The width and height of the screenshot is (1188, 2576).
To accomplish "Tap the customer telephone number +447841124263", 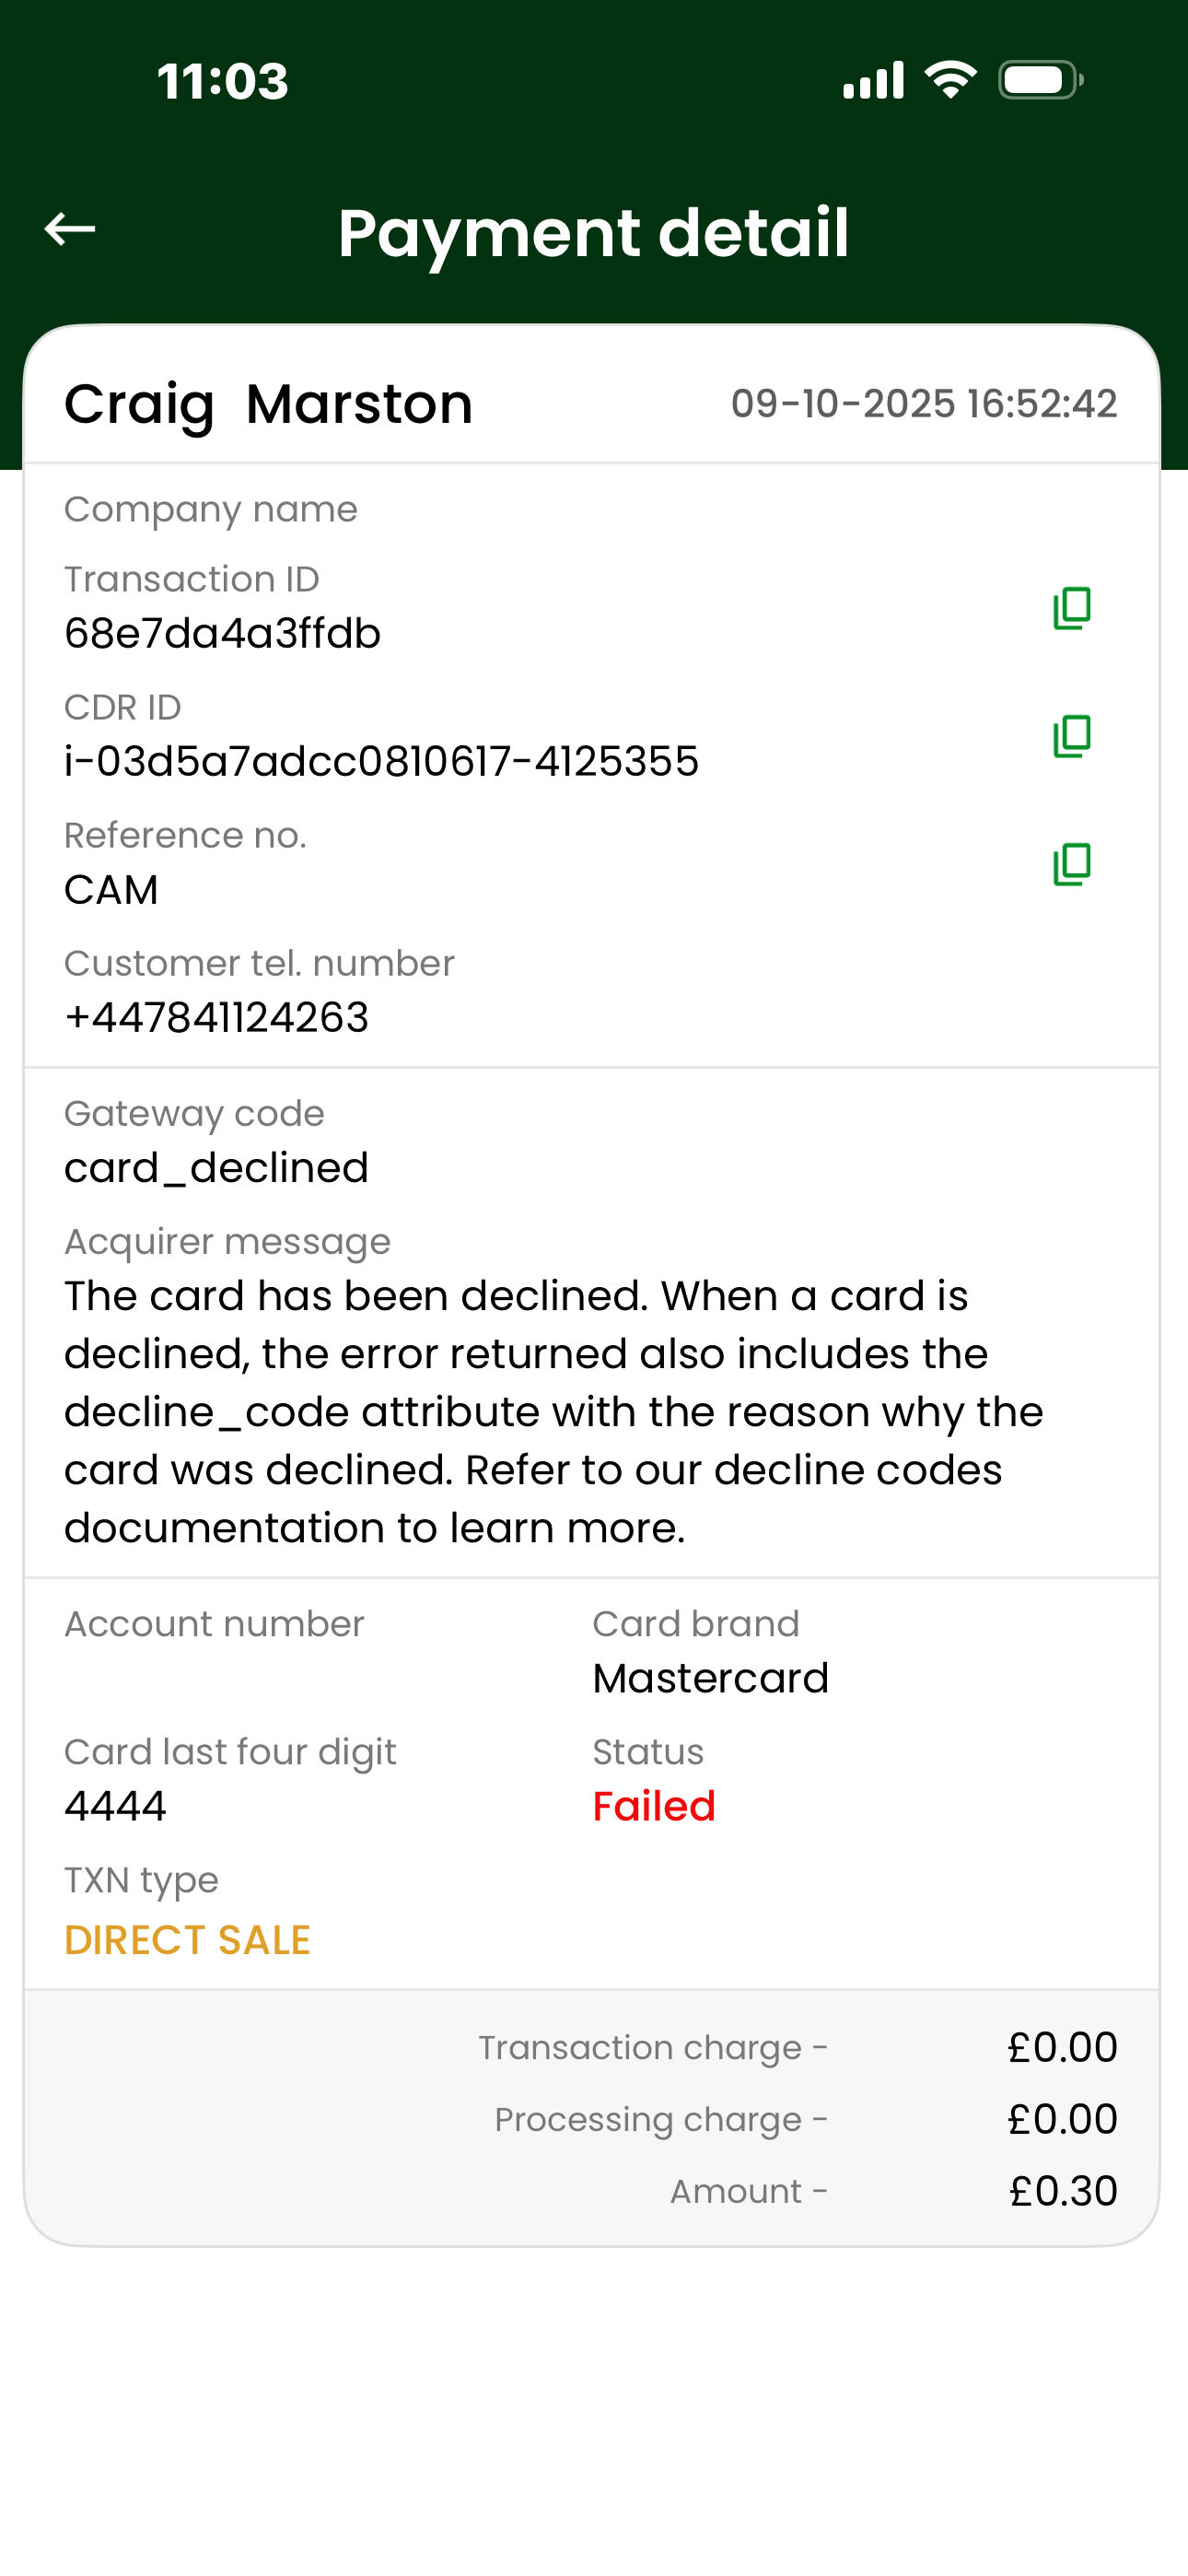I will click(x=216, y=1017).
